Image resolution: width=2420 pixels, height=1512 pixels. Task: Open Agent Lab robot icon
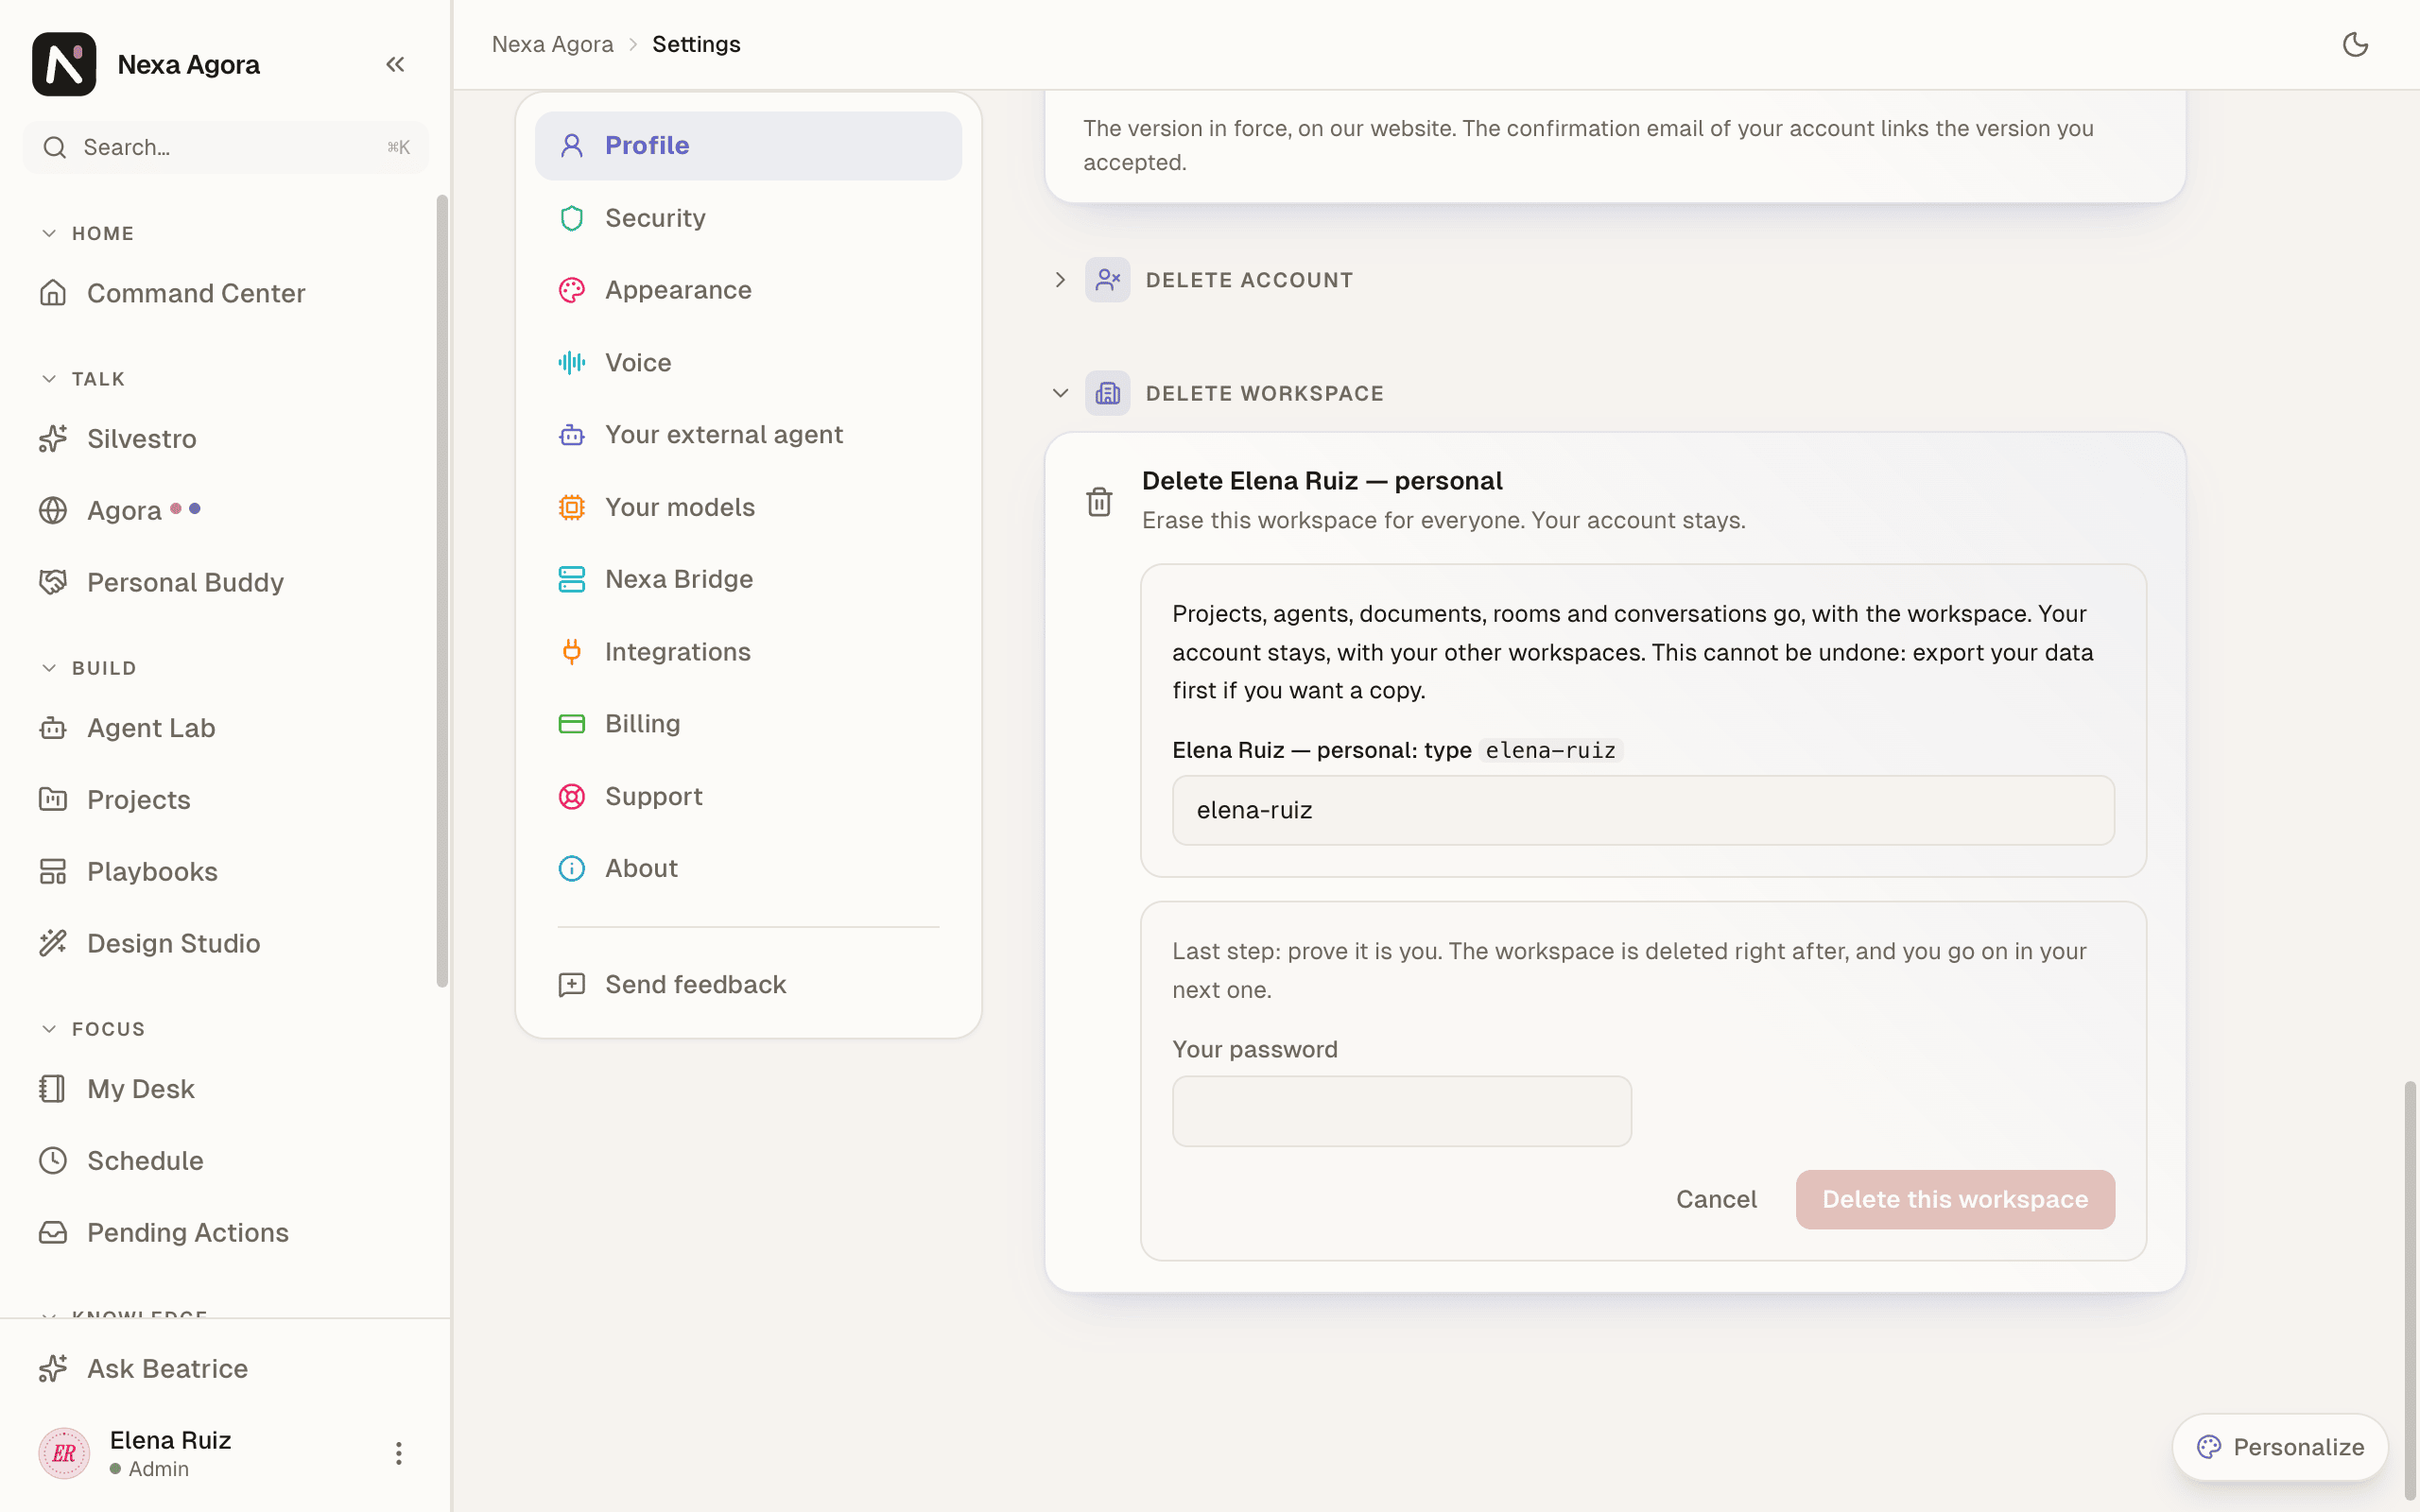(53, 728)
